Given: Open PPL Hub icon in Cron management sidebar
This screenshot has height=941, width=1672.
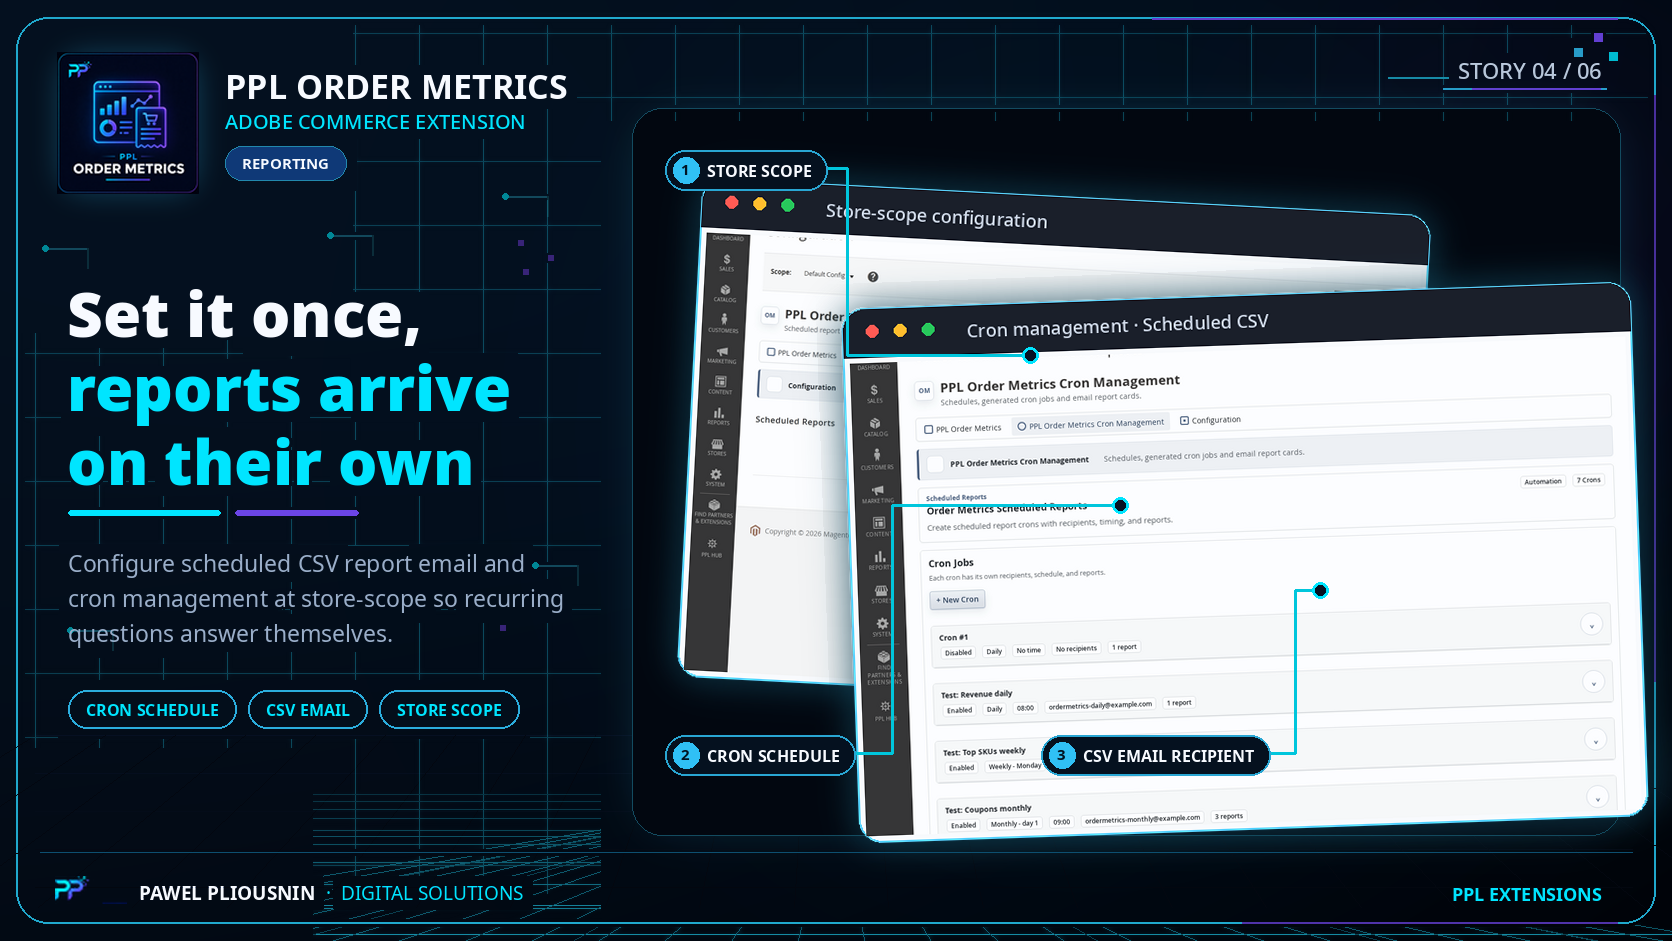Looking at the screenshot, I should (x=886, y=711).
